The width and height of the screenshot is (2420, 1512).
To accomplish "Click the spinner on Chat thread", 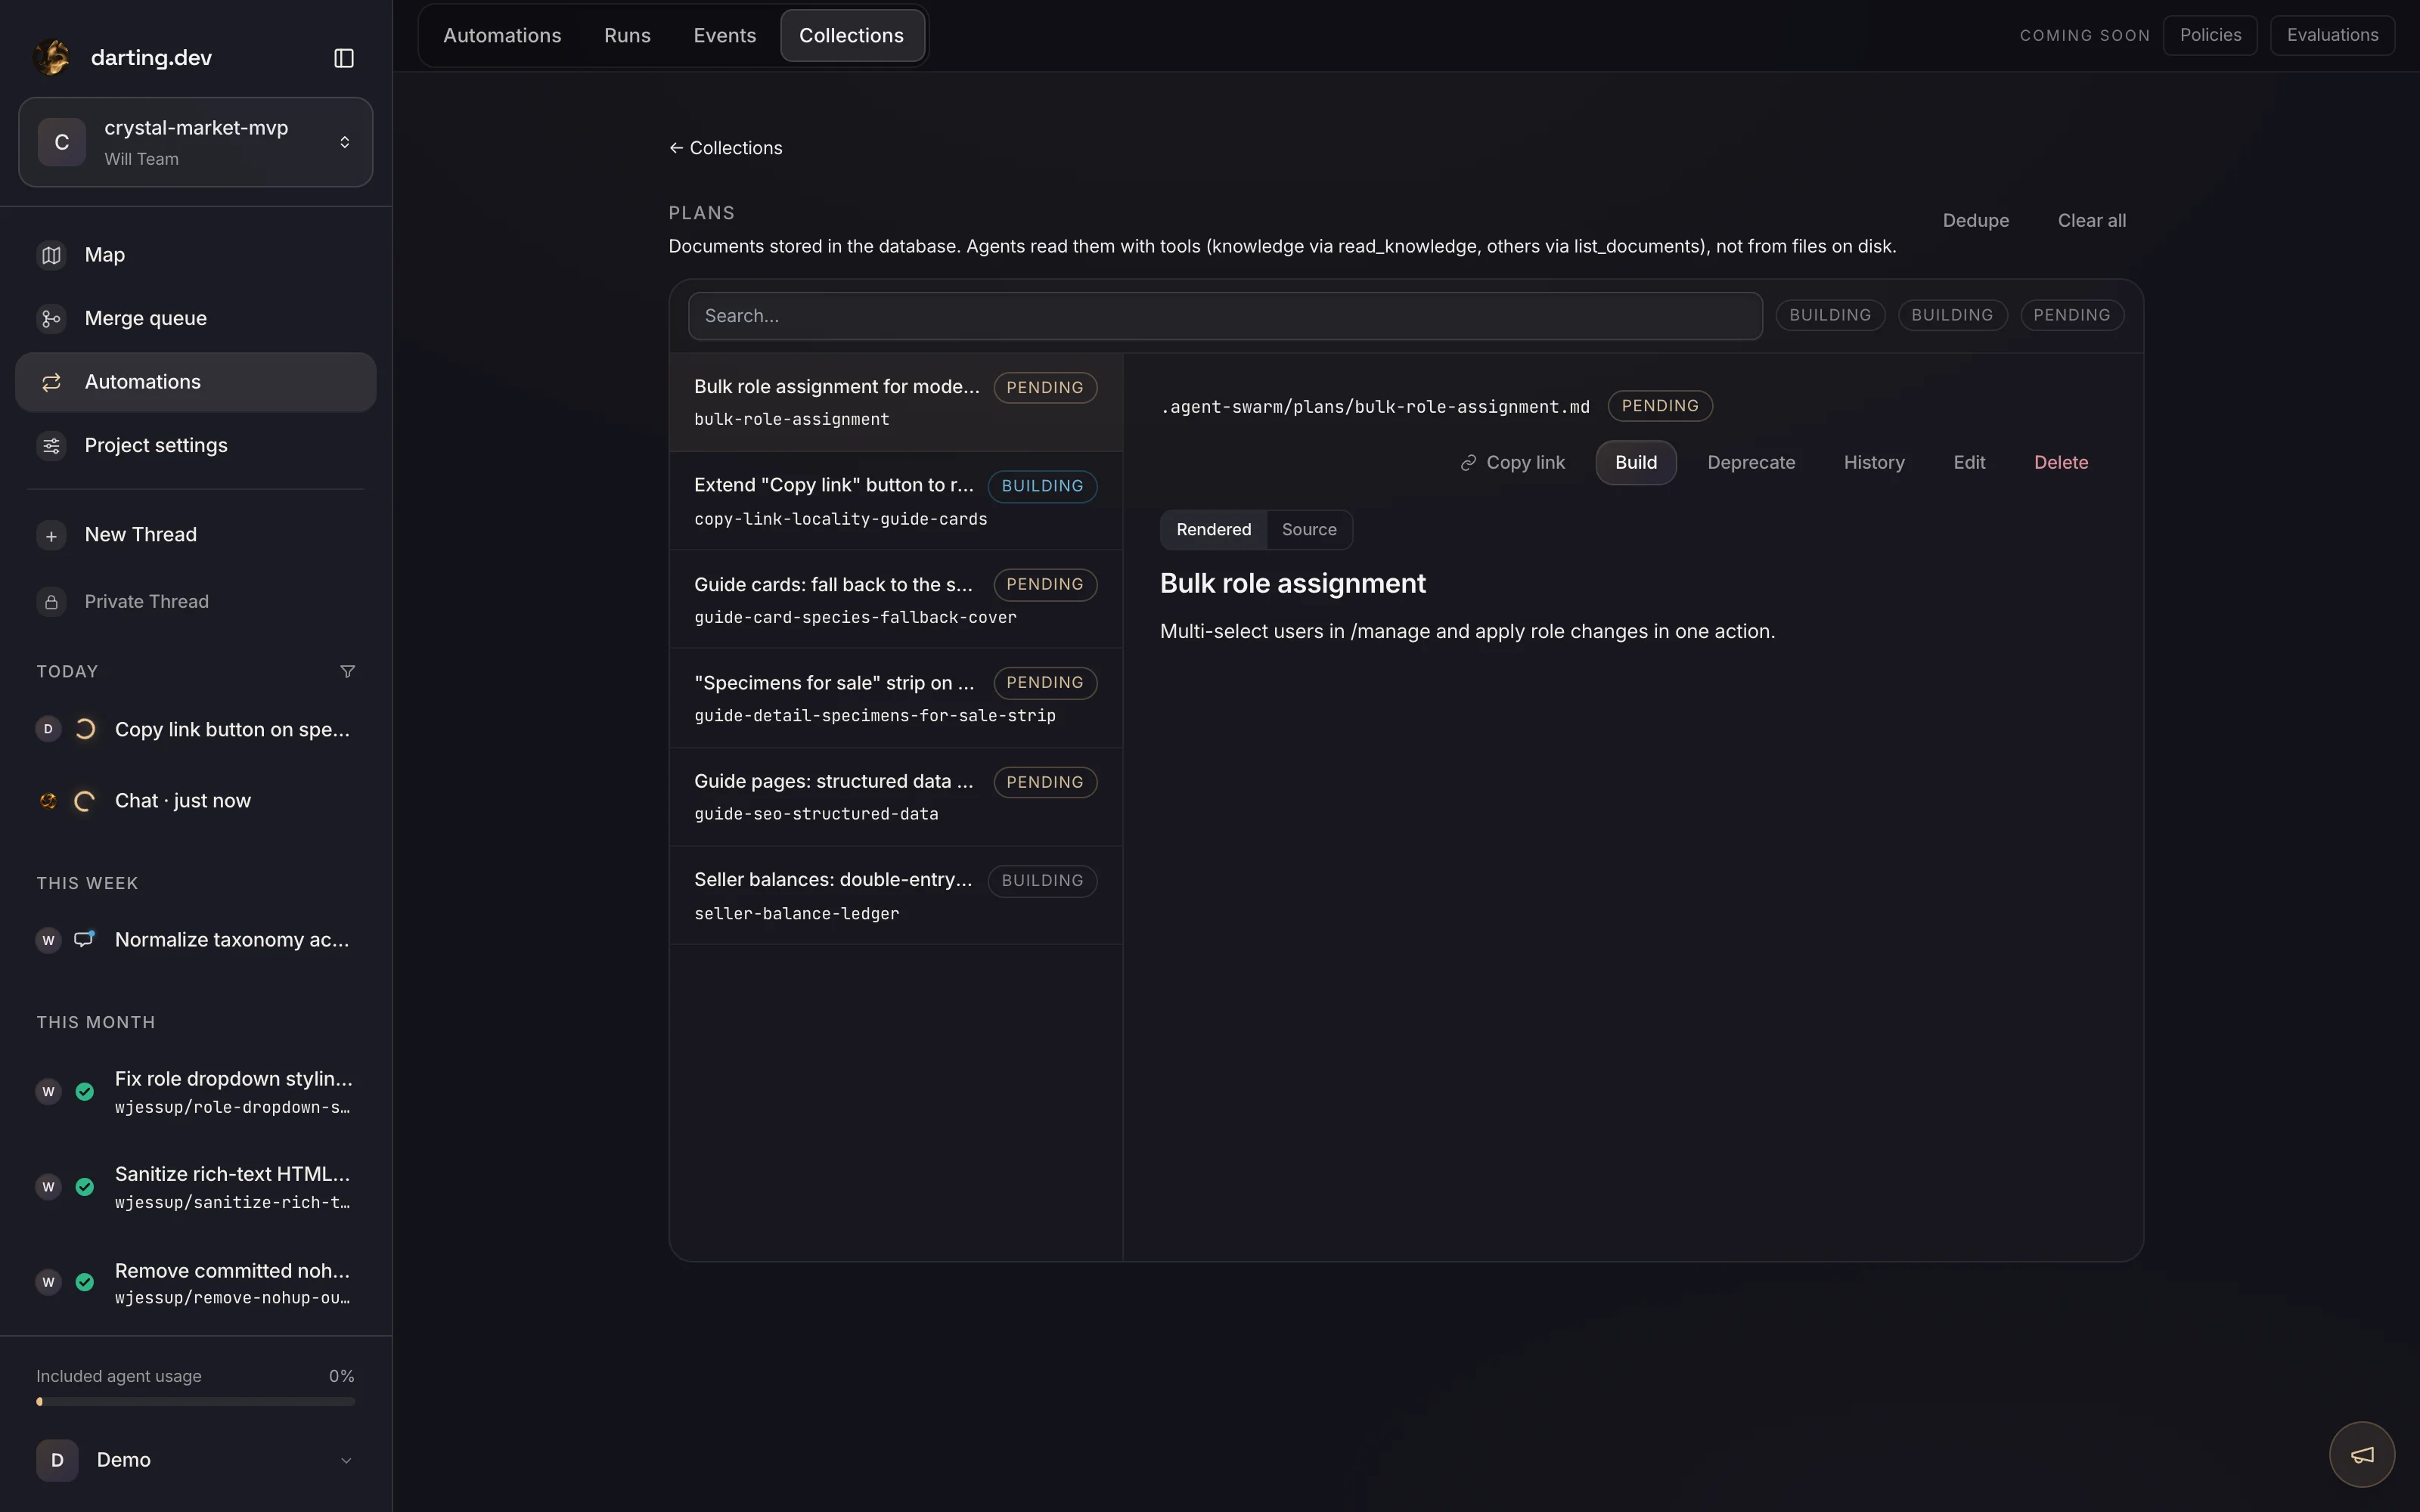I will (85, 801).
